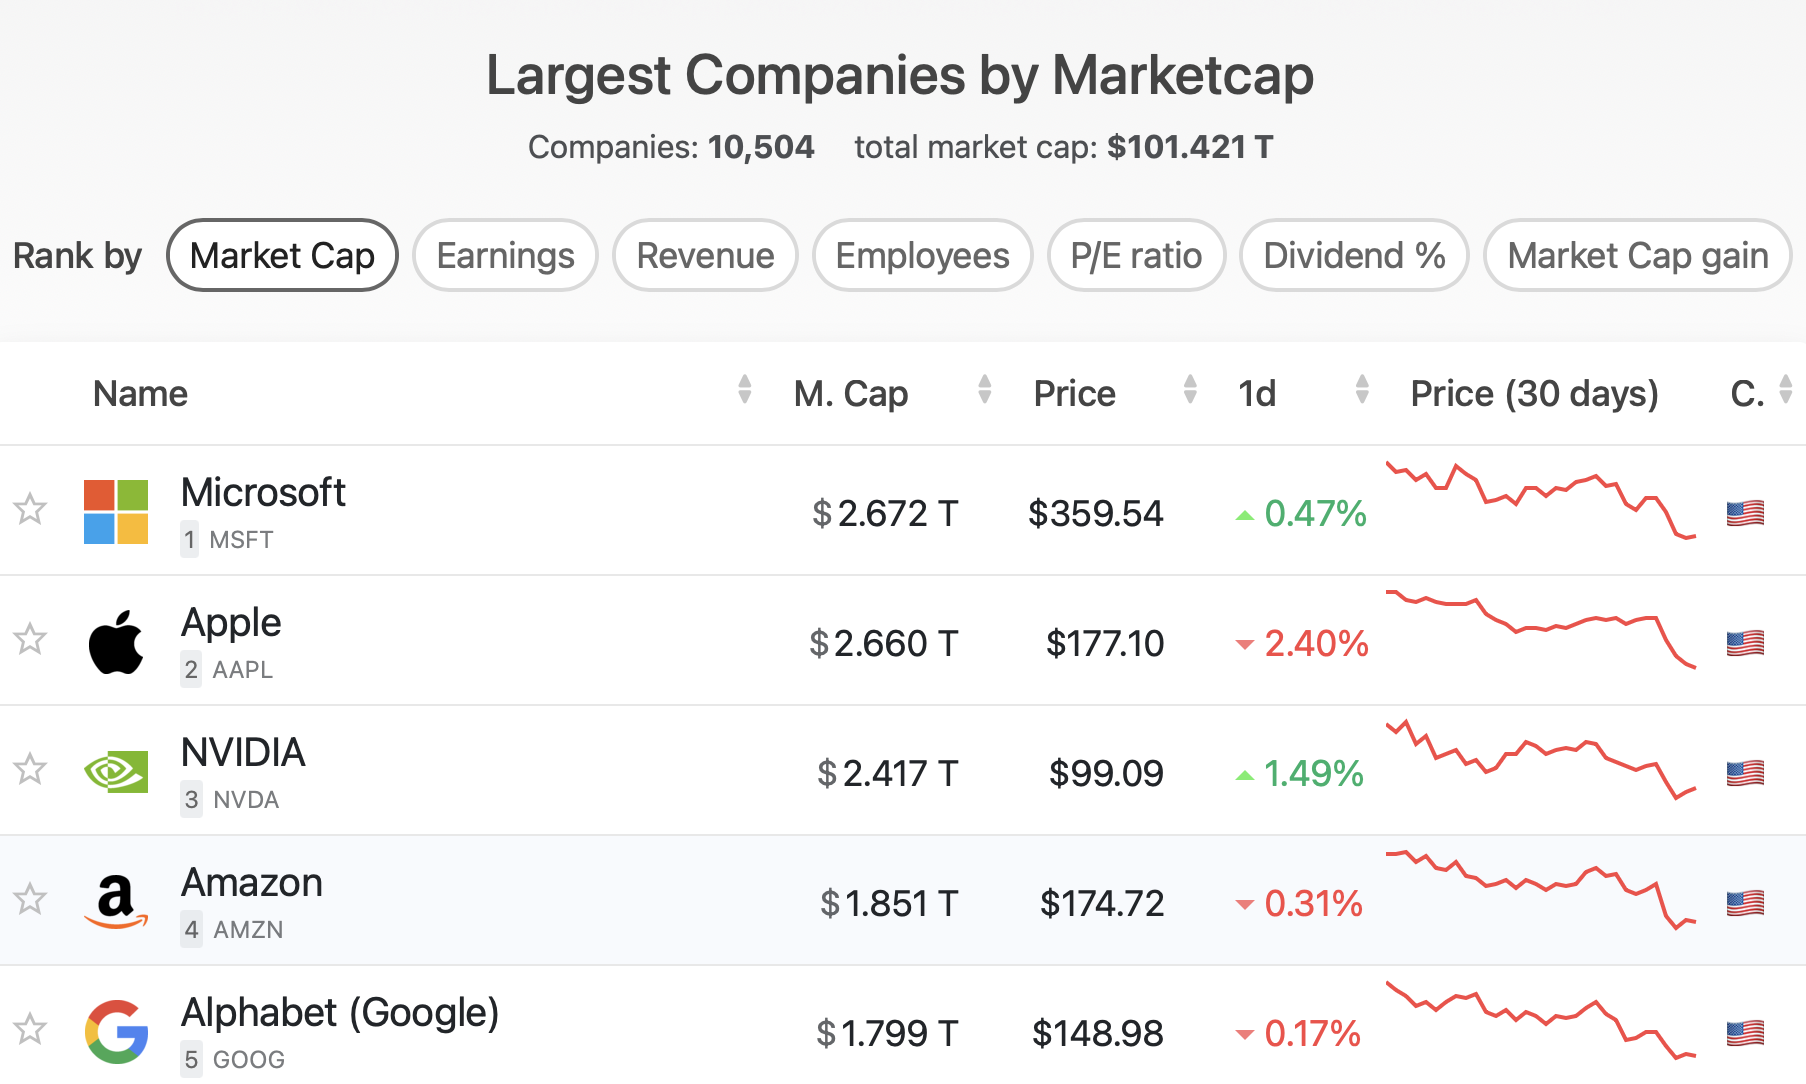The image size is (1806, 1084).
Task: Sort by Price column arrows
Action: point(1190,389)
